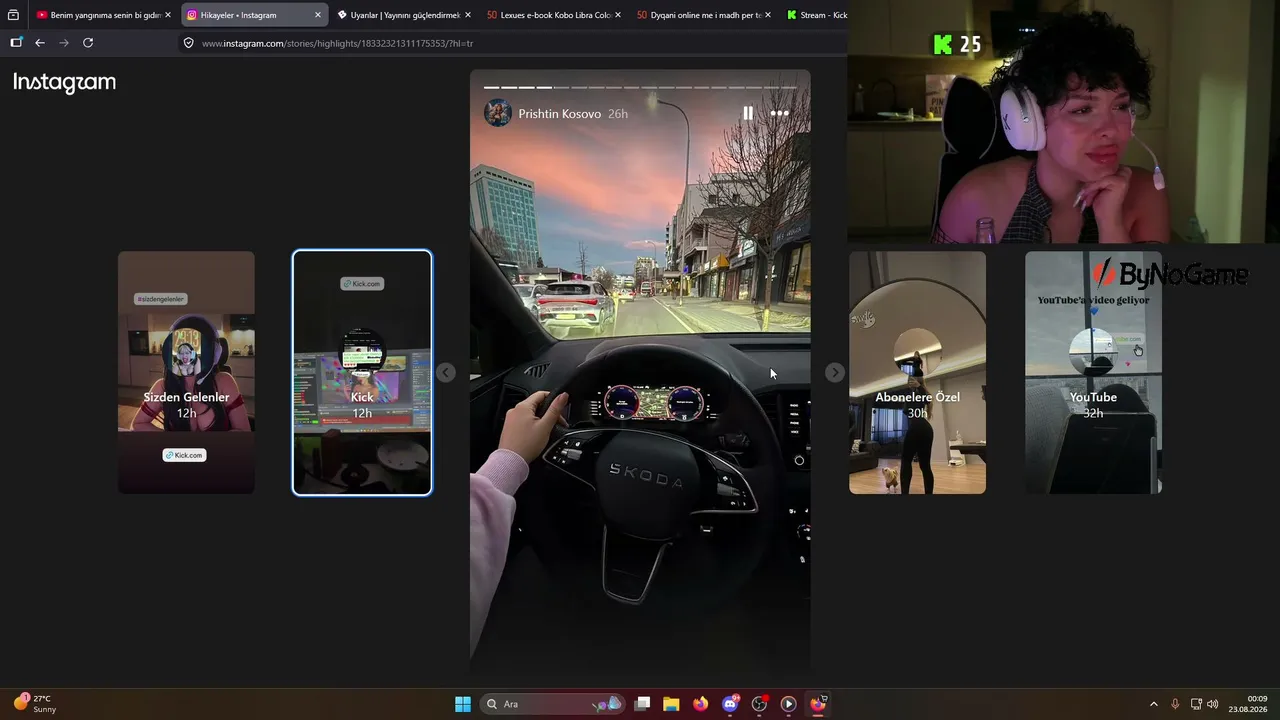This screenshot has height=720, width=1280.
Task: Open the second Firefox taskbar icon
Action: coord(818,704)
